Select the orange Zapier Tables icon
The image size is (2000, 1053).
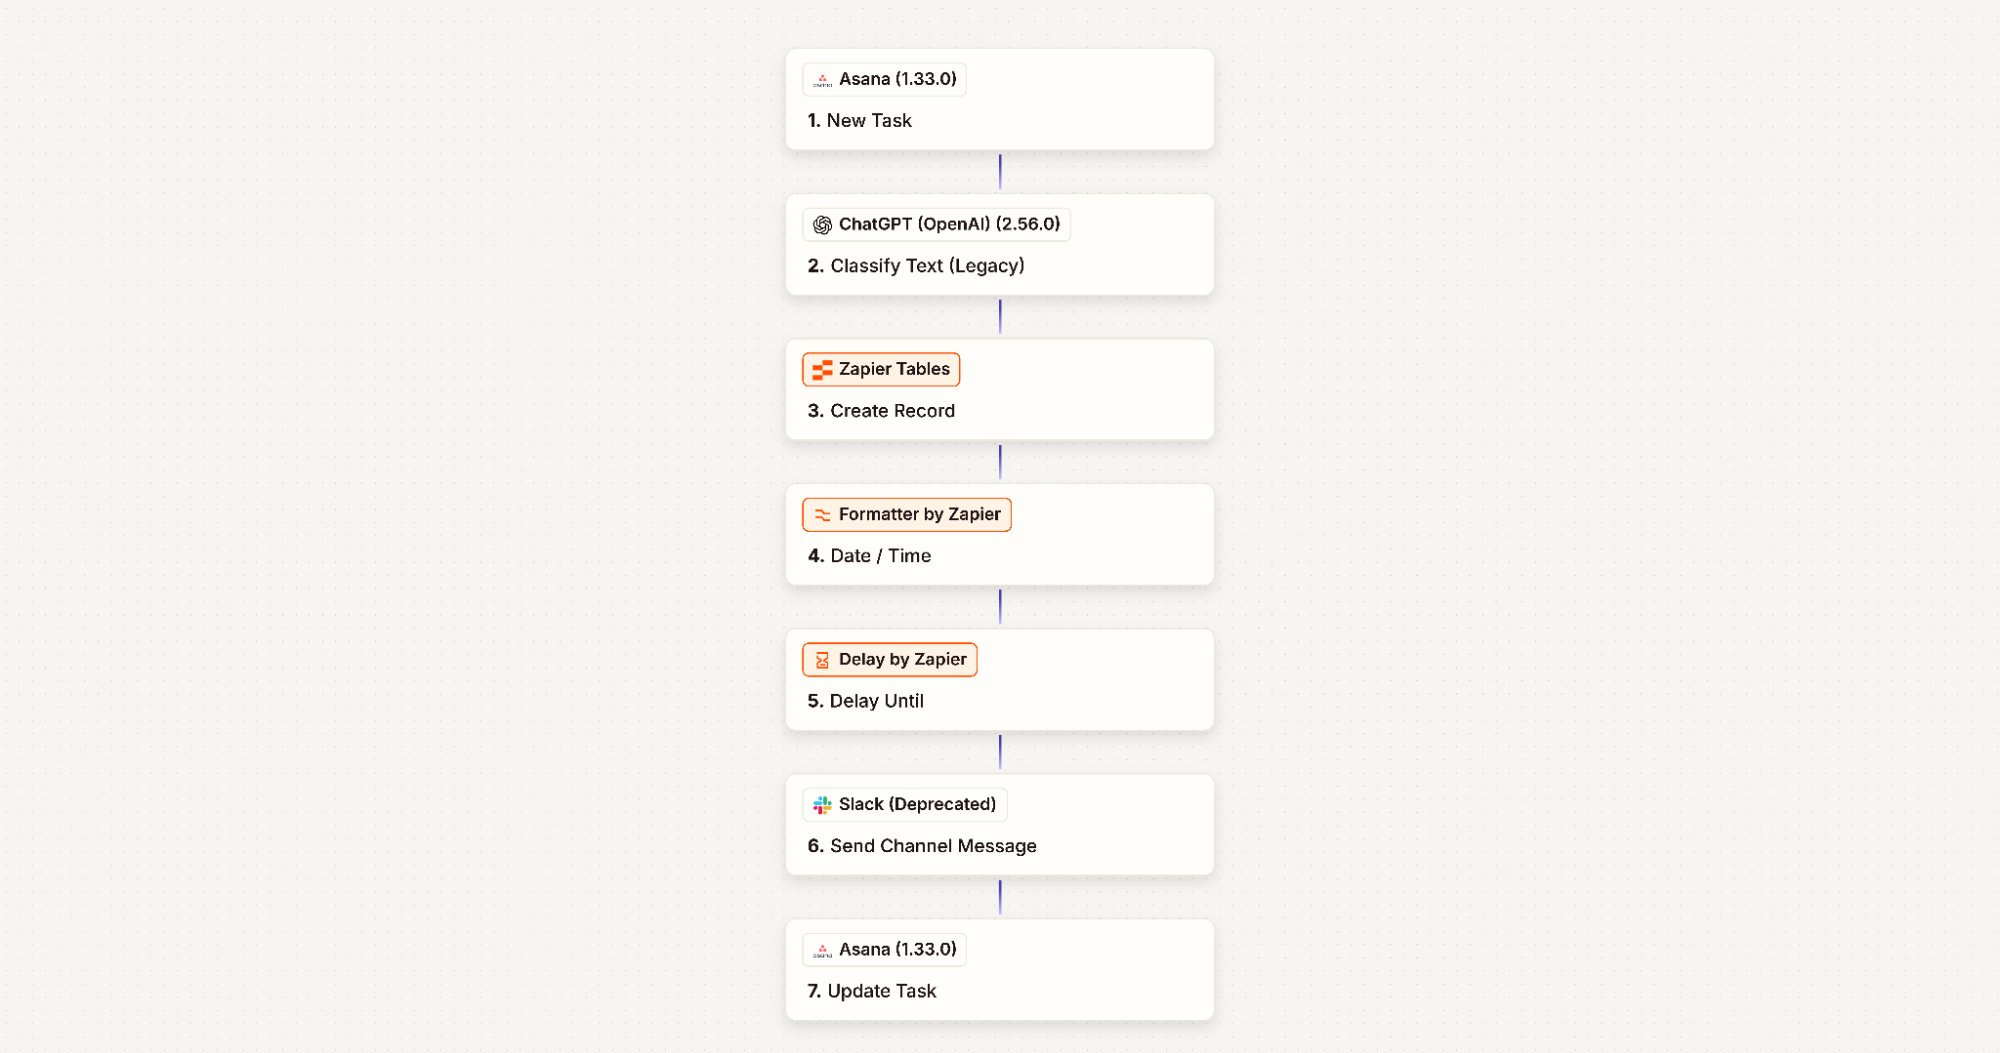click(x=823, y=369)
